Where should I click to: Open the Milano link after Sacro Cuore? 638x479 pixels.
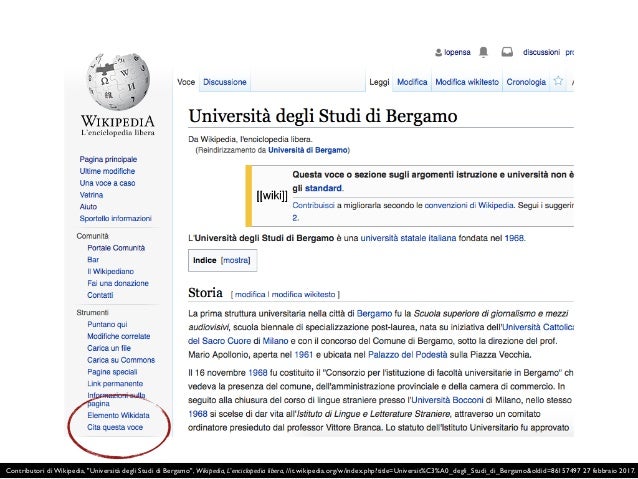[x=275, y=341]
